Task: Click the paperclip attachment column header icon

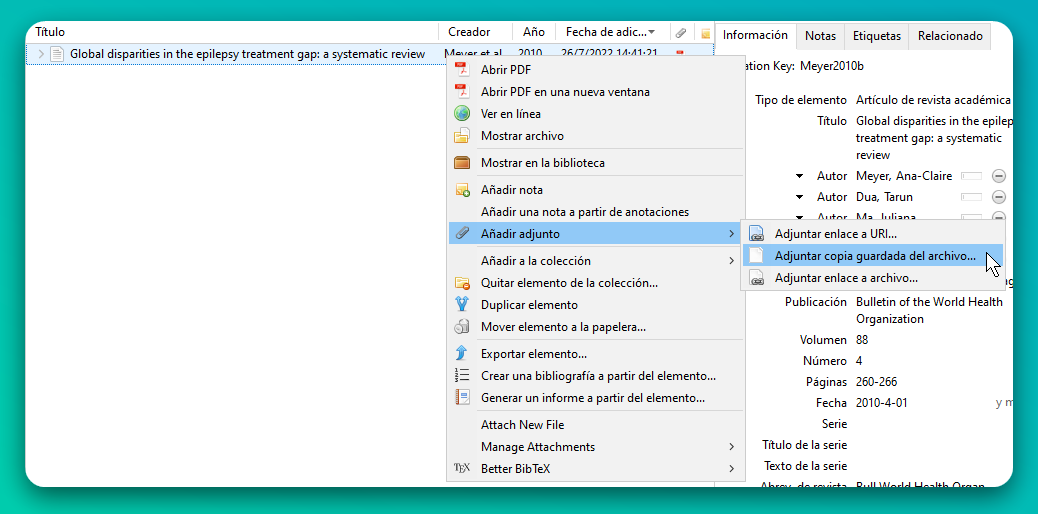Action: click(681, 32)
